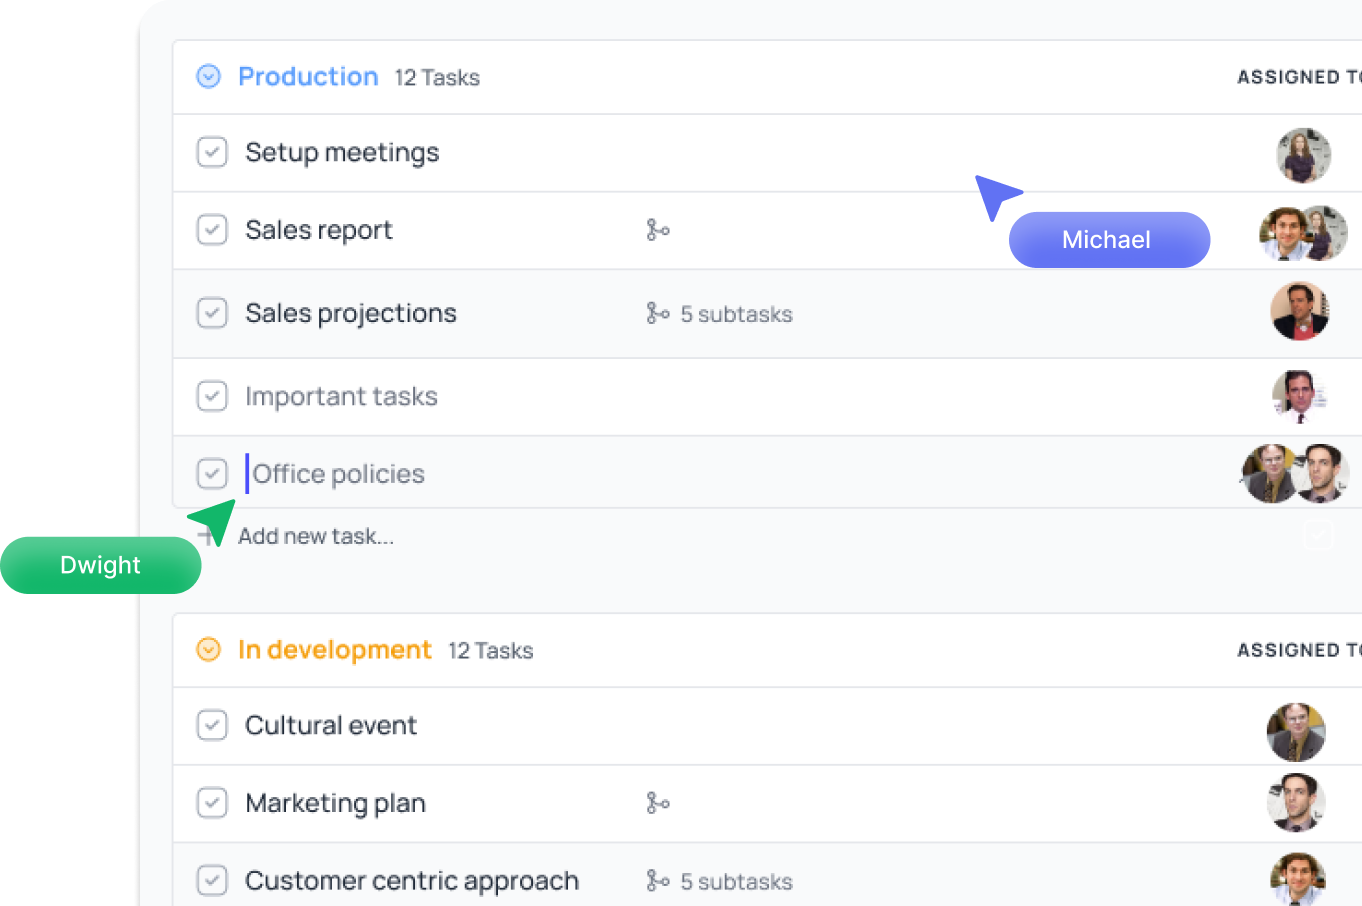Check off the Sales report task
Screen dimensions: 1362x906
coord(212,230)
